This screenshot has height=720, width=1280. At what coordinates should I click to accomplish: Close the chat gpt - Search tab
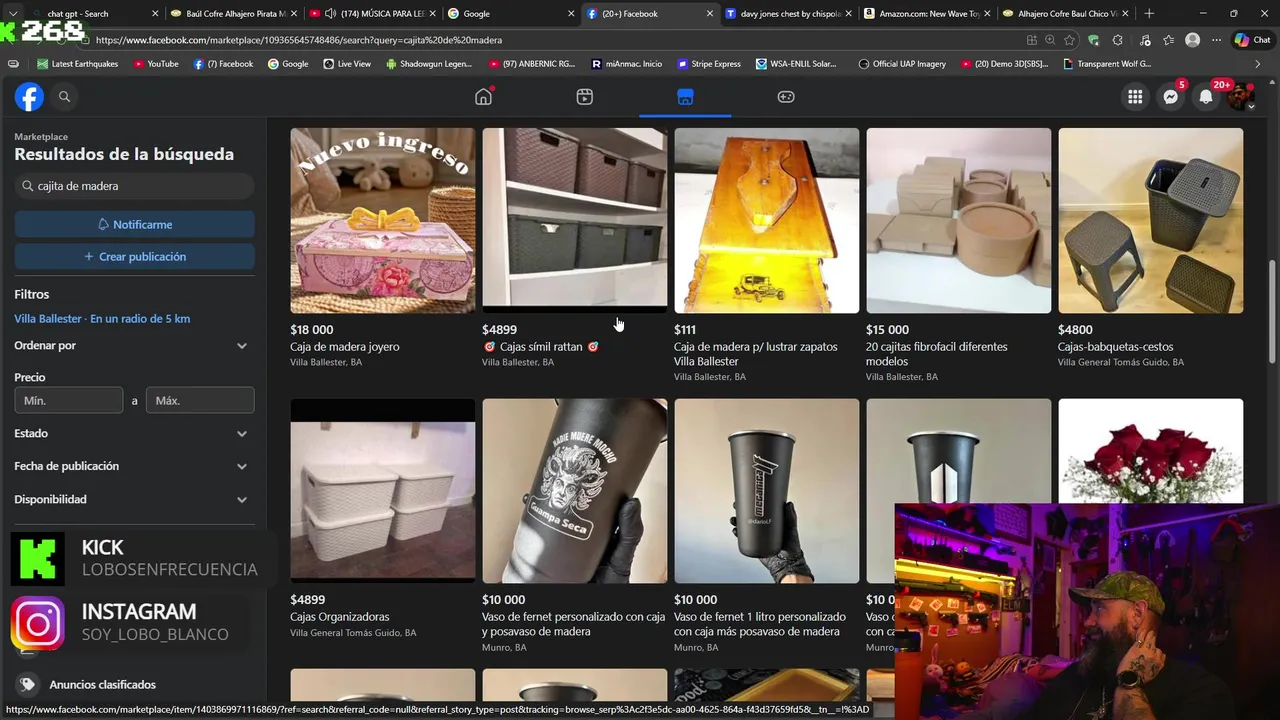pos(155,13)
